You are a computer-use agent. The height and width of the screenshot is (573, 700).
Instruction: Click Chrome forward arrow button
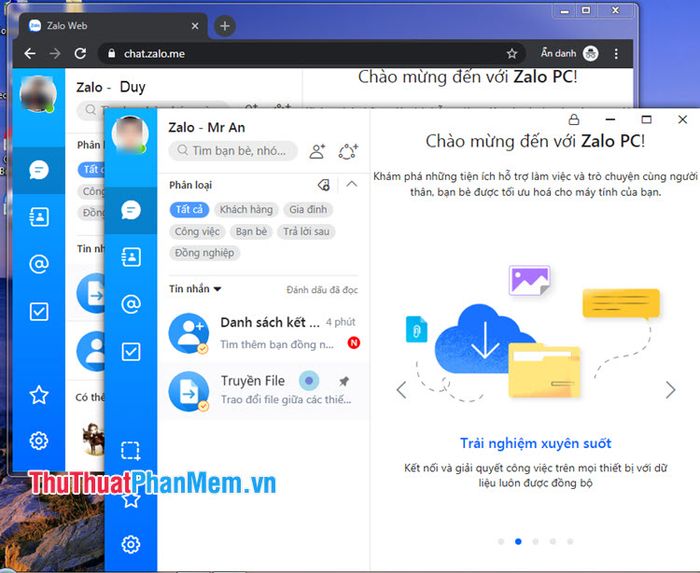[x=55, y=54]
